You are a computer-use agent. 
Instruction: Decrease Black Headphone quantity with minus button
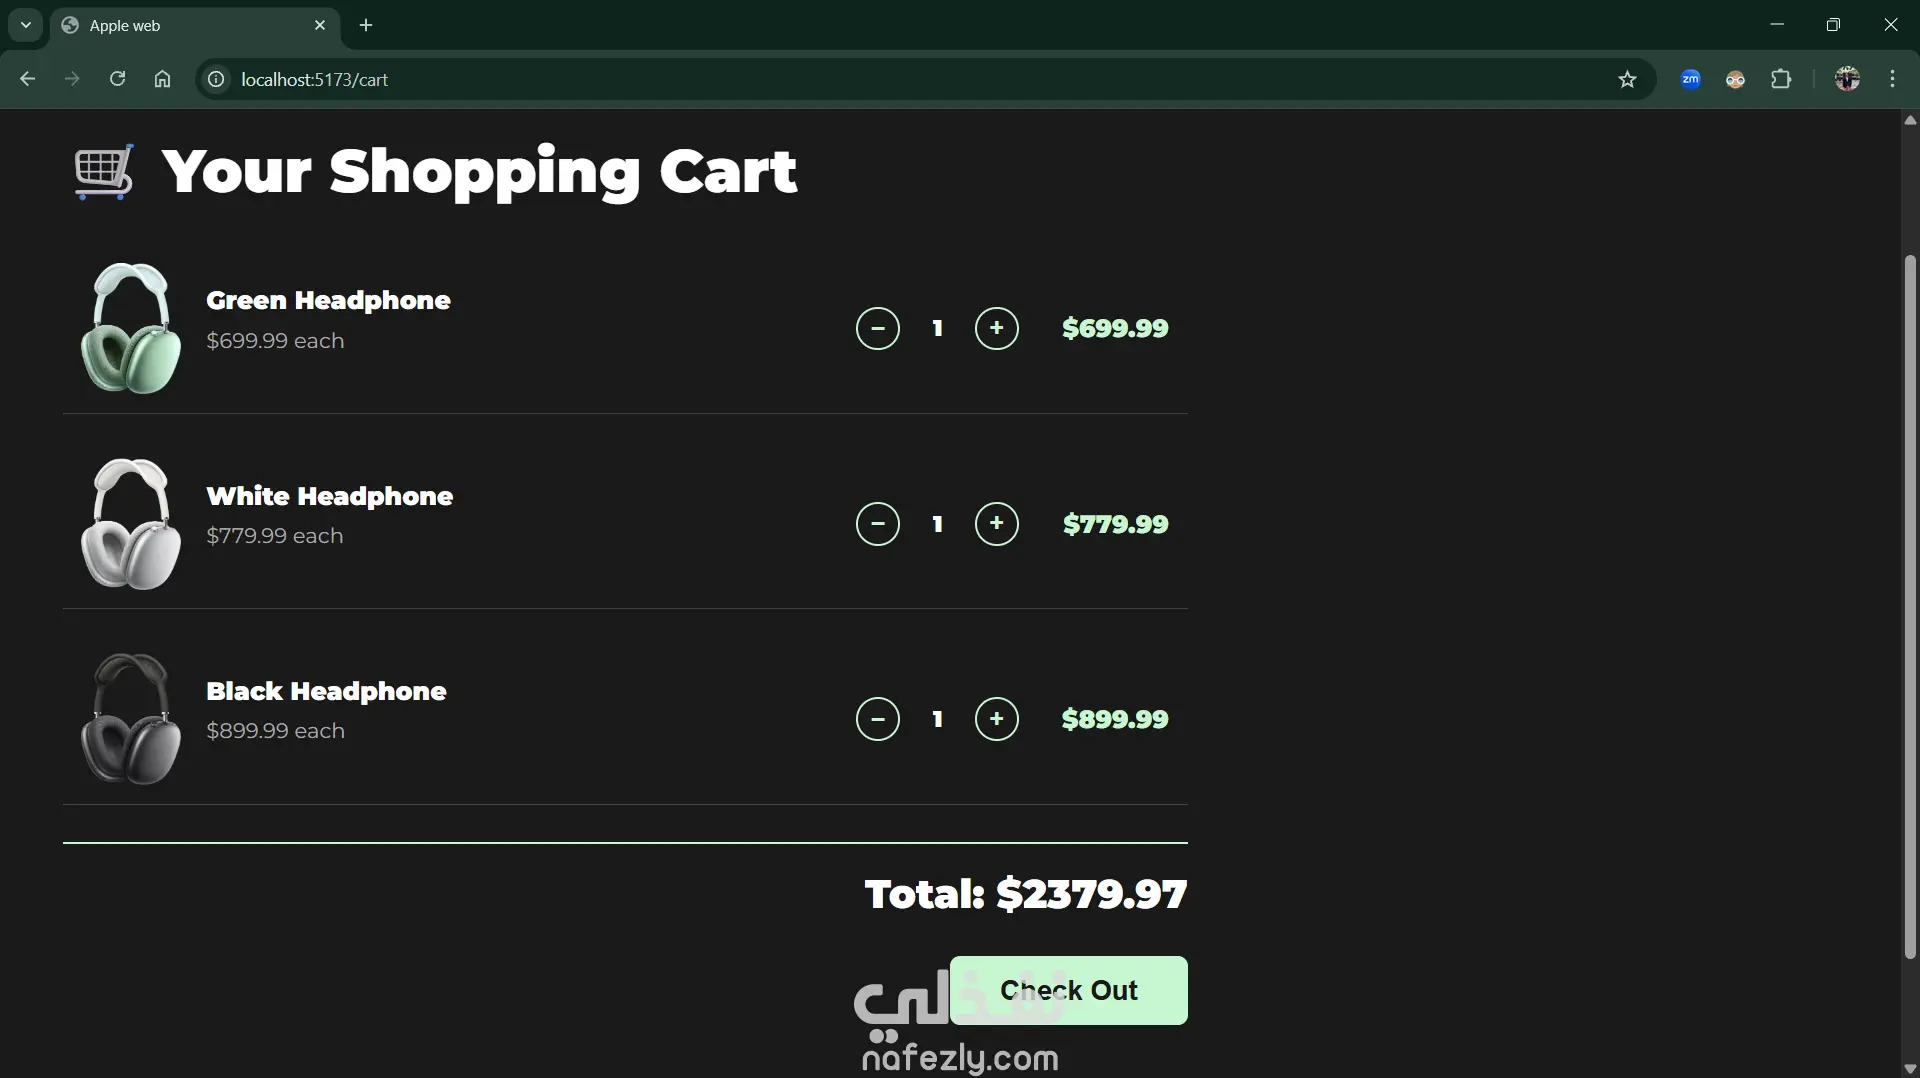pyautogui.click(x=877, y=719)
